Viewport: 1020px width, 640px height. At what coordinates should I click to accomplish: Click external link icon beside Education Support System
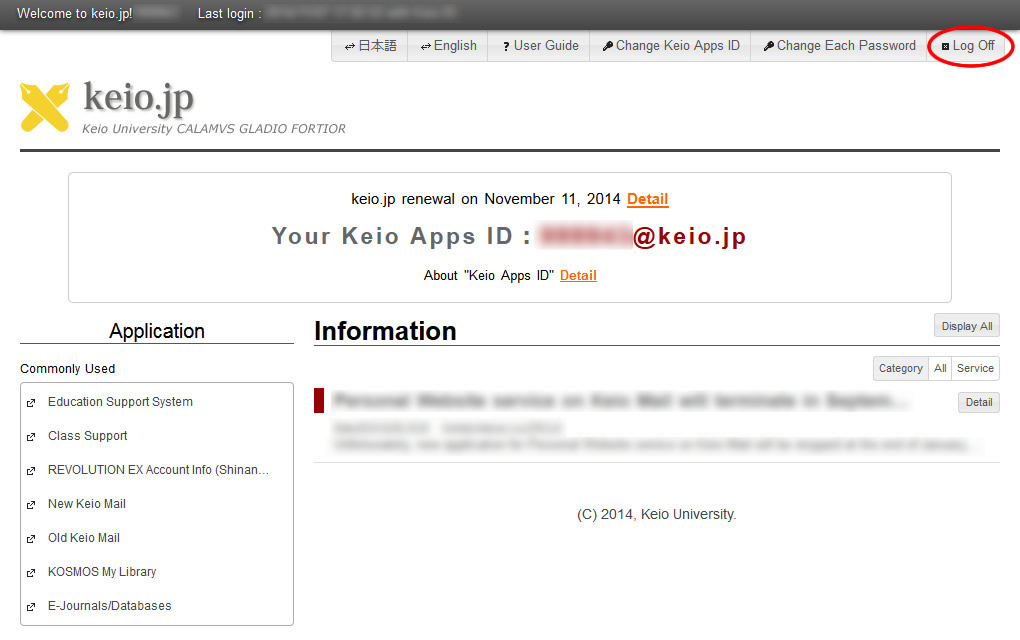pos(31,403)
